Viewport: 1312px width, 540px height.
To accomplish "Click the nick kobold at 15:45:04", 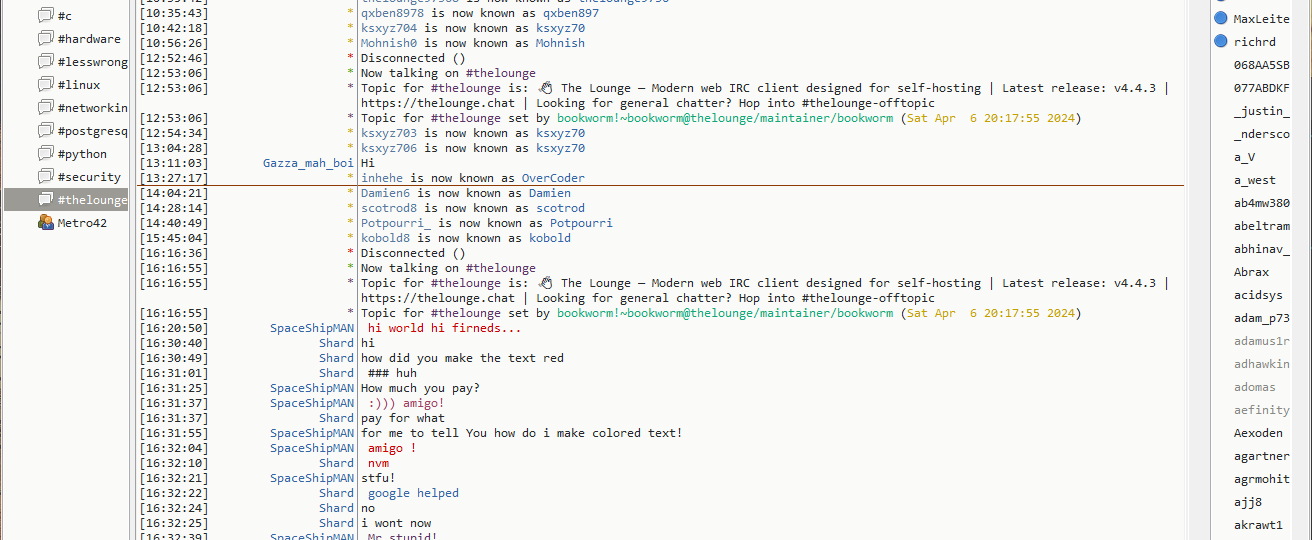I will (550, 238).
